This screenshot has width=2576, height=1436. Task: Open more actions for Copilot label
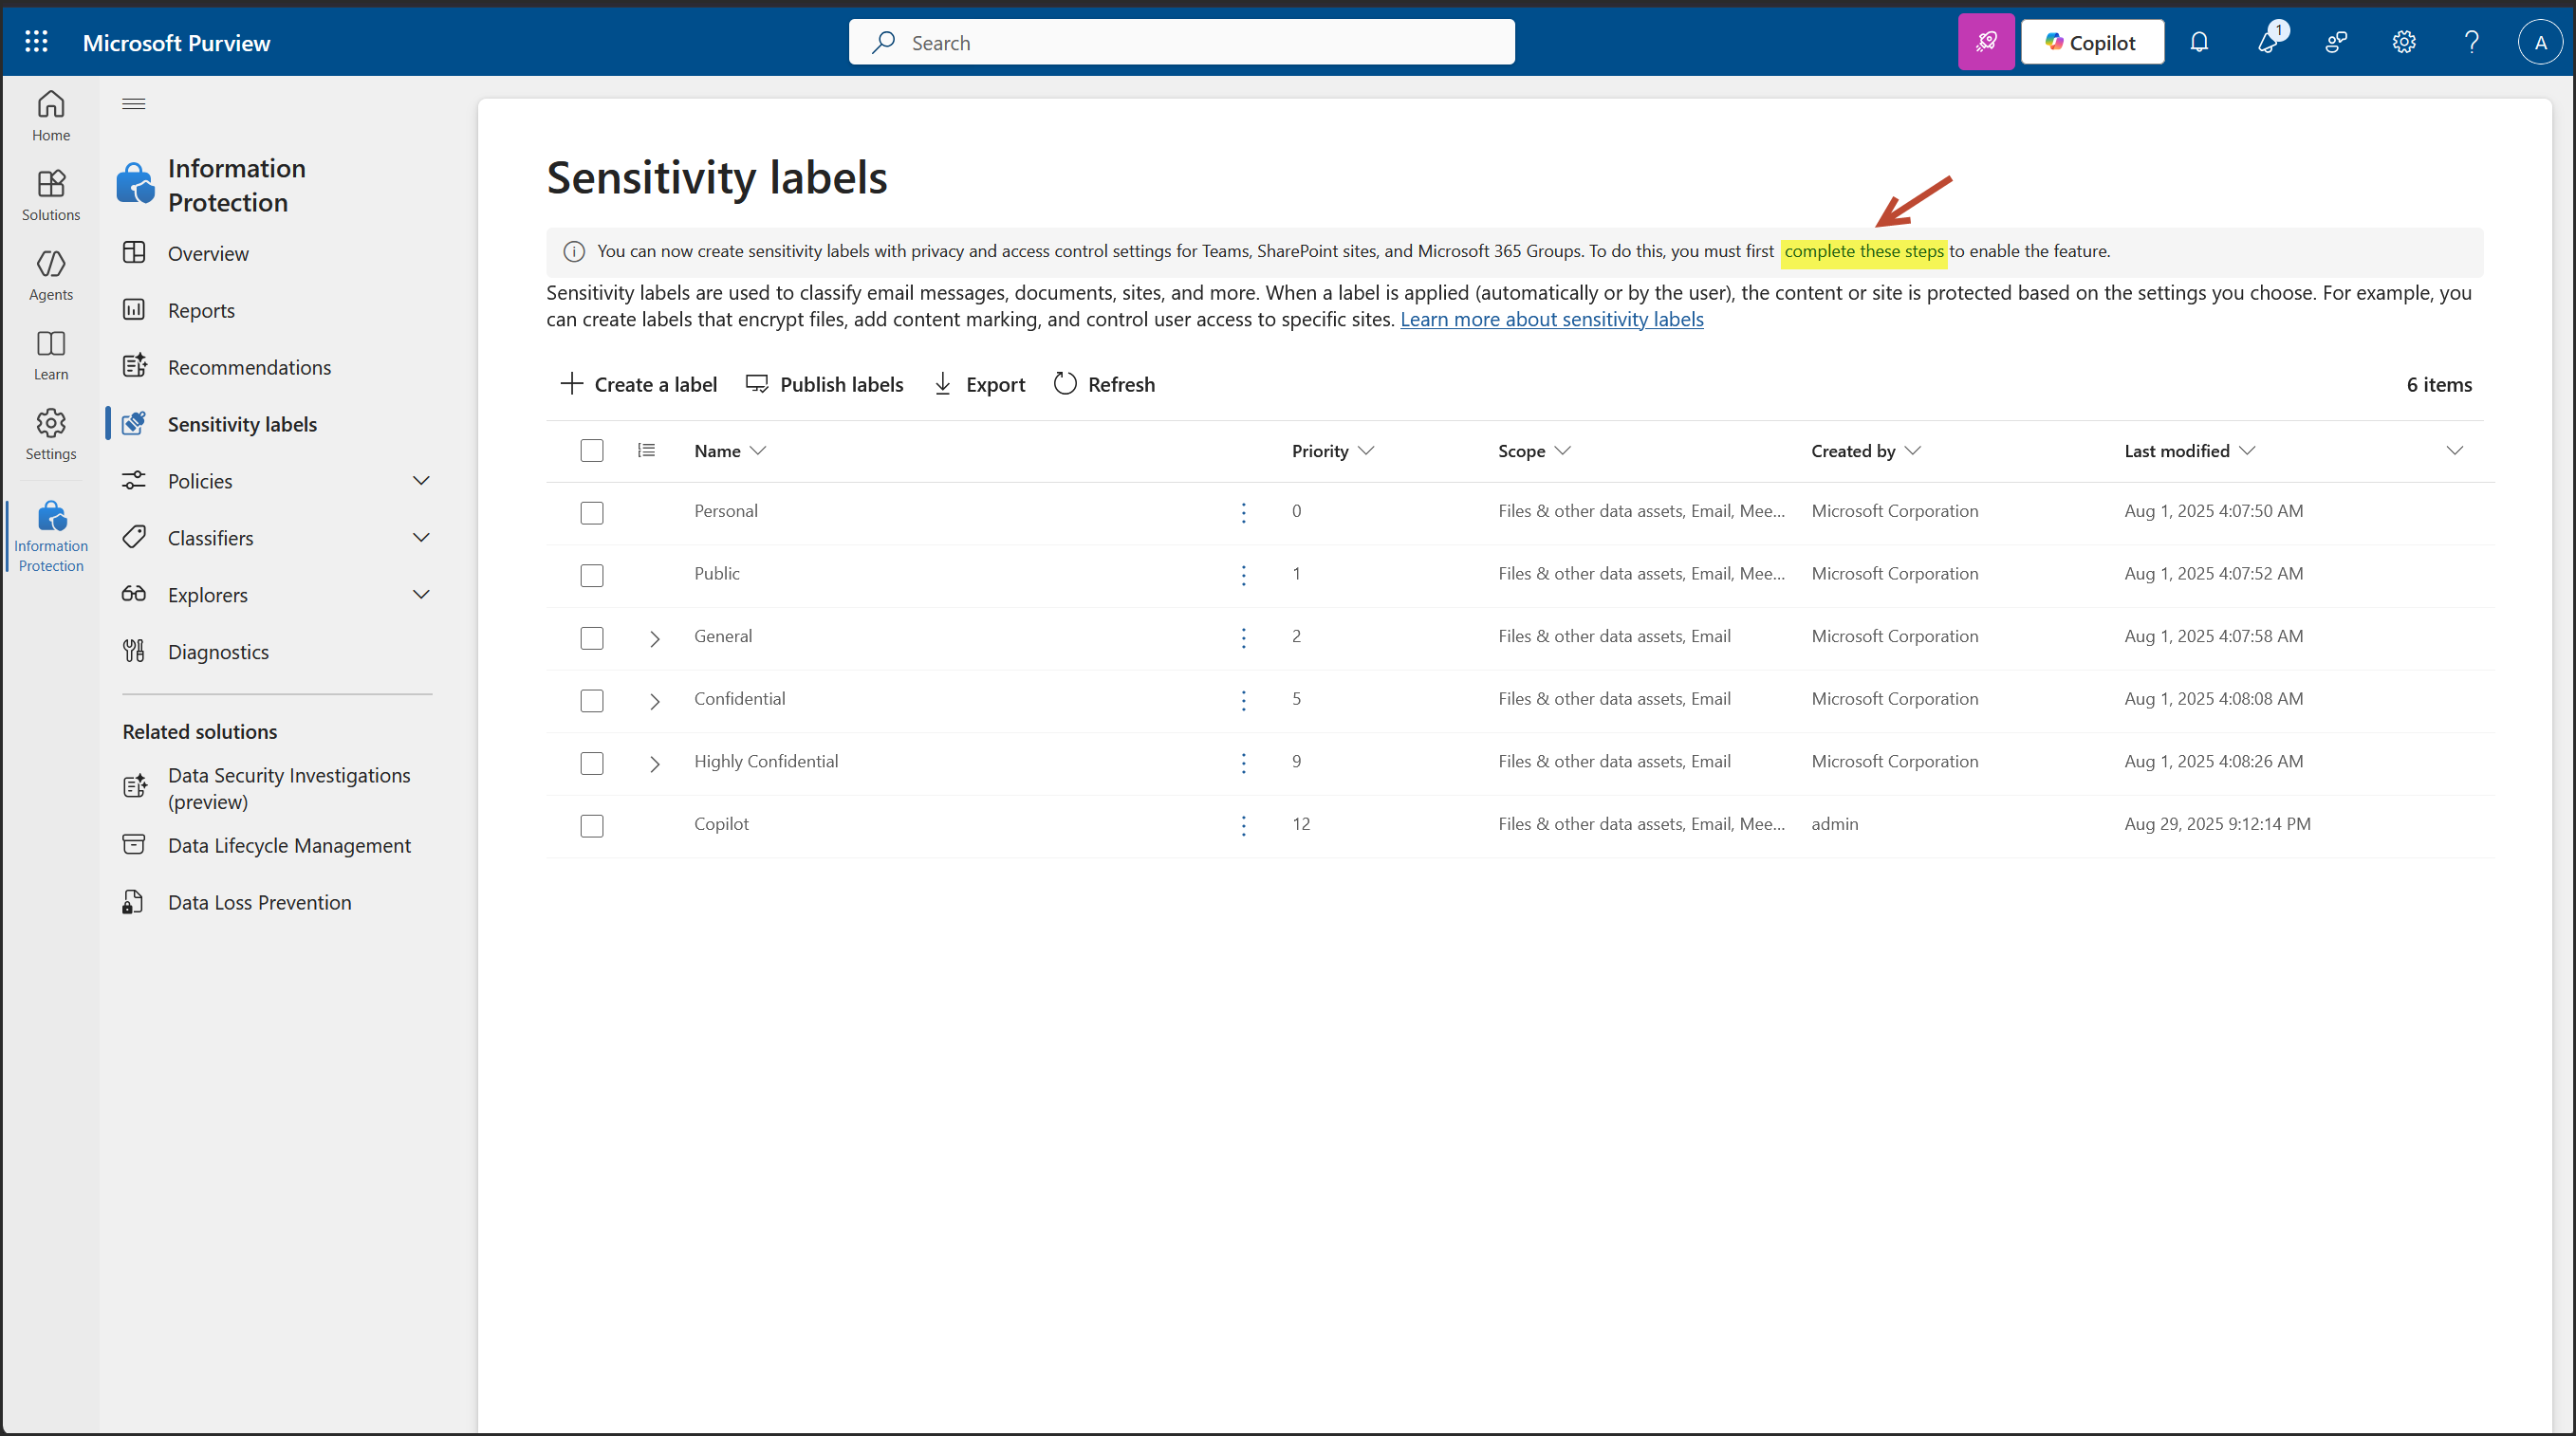[1243, 825]
